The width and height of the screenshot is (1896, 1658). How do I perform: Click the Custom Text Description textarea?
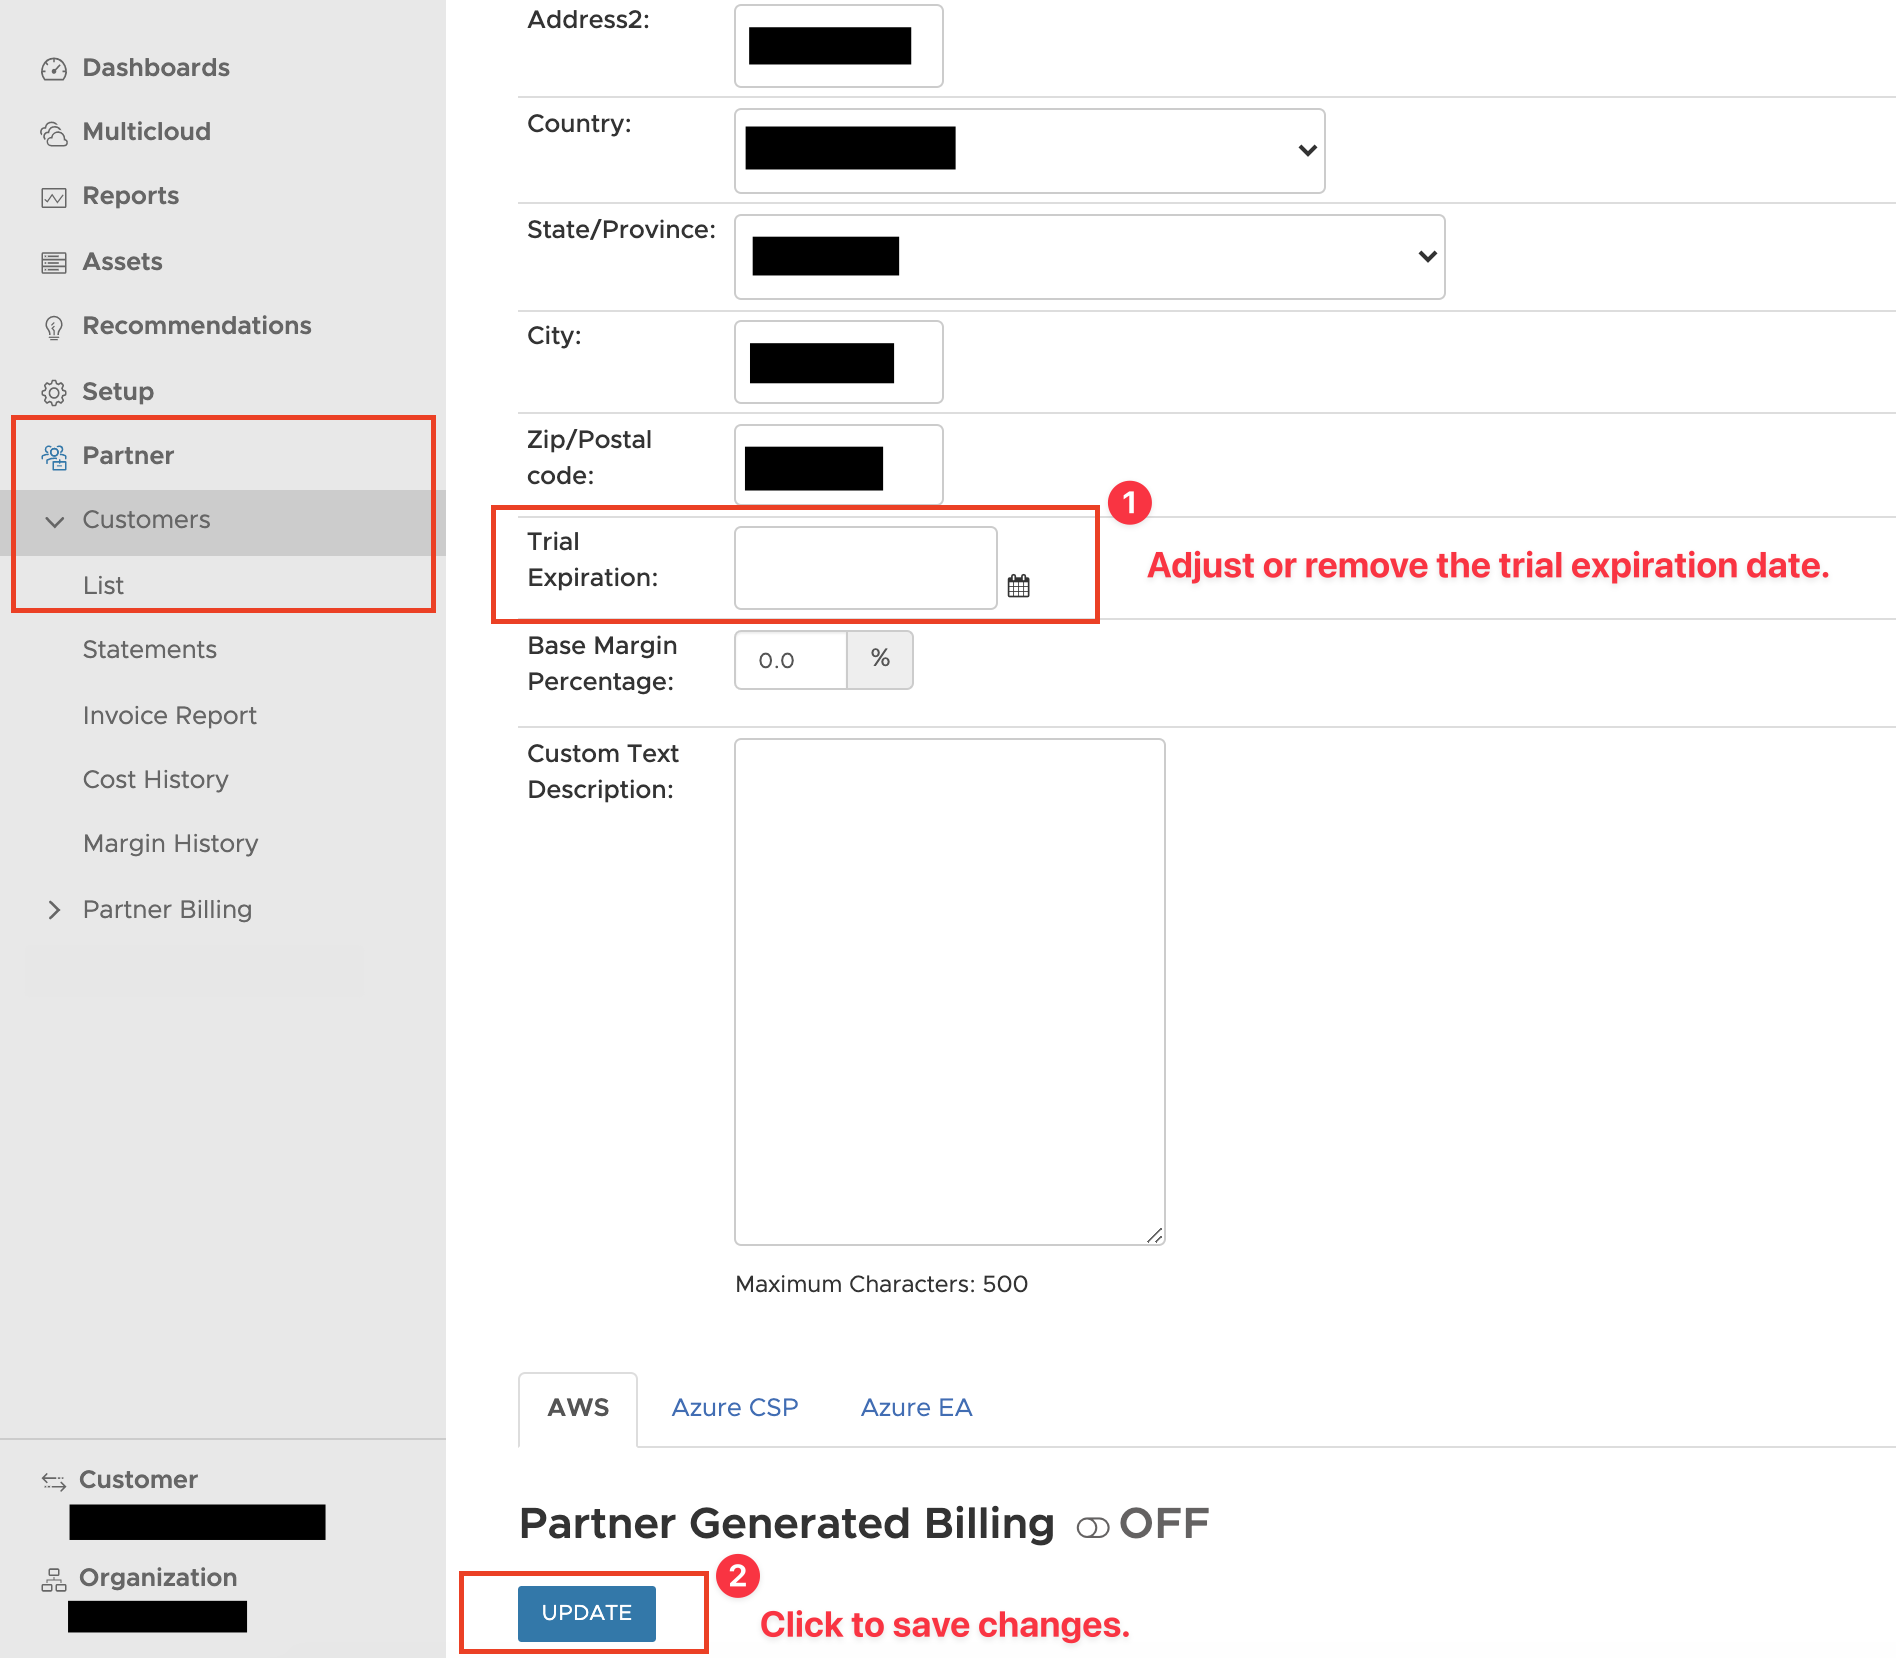click(949, 991)
